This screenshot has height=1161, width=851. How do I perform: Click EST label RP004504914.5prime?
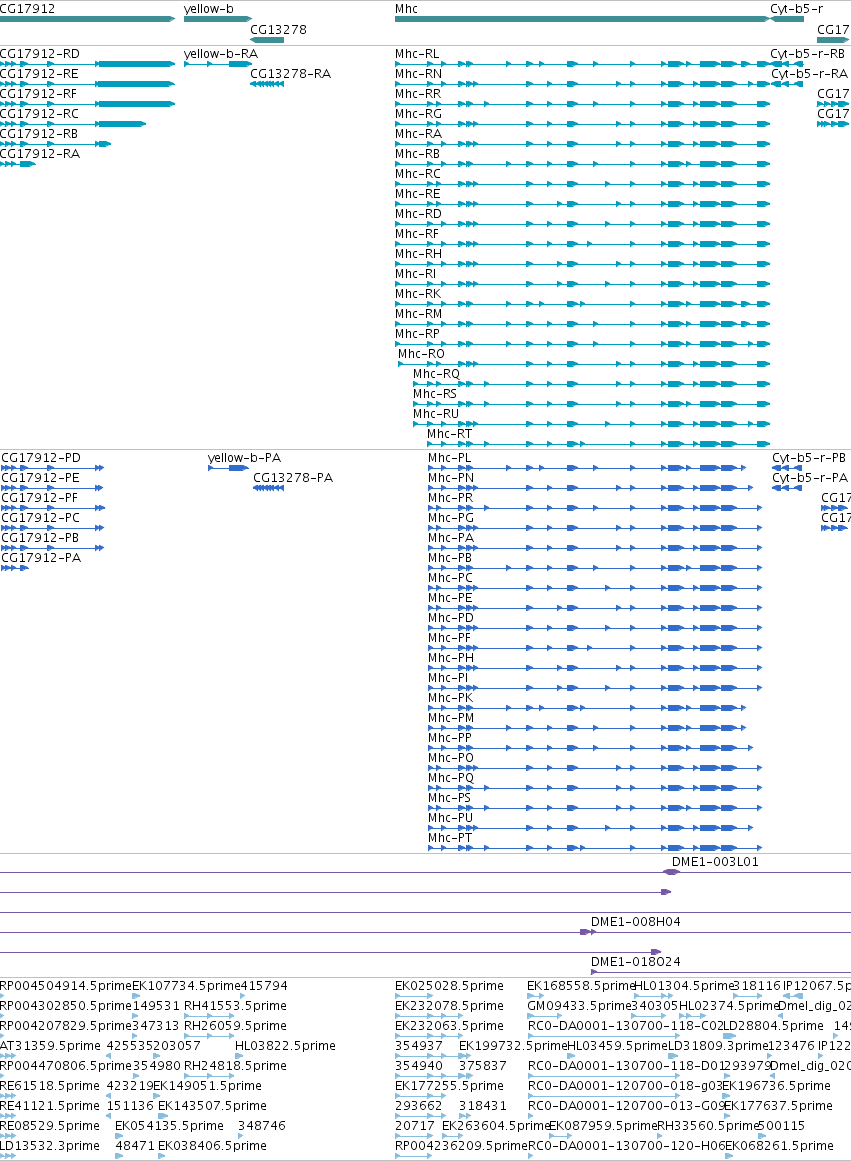pyautogui.click(x=66, y=986)
